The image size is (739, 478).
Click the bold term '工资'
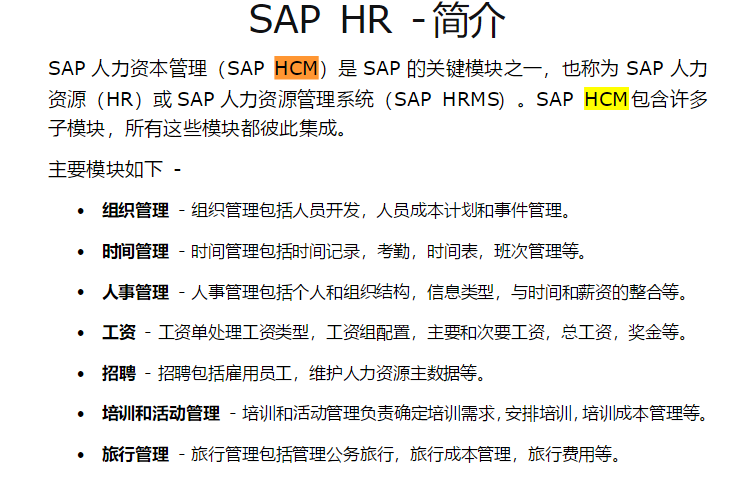(119, 332)
